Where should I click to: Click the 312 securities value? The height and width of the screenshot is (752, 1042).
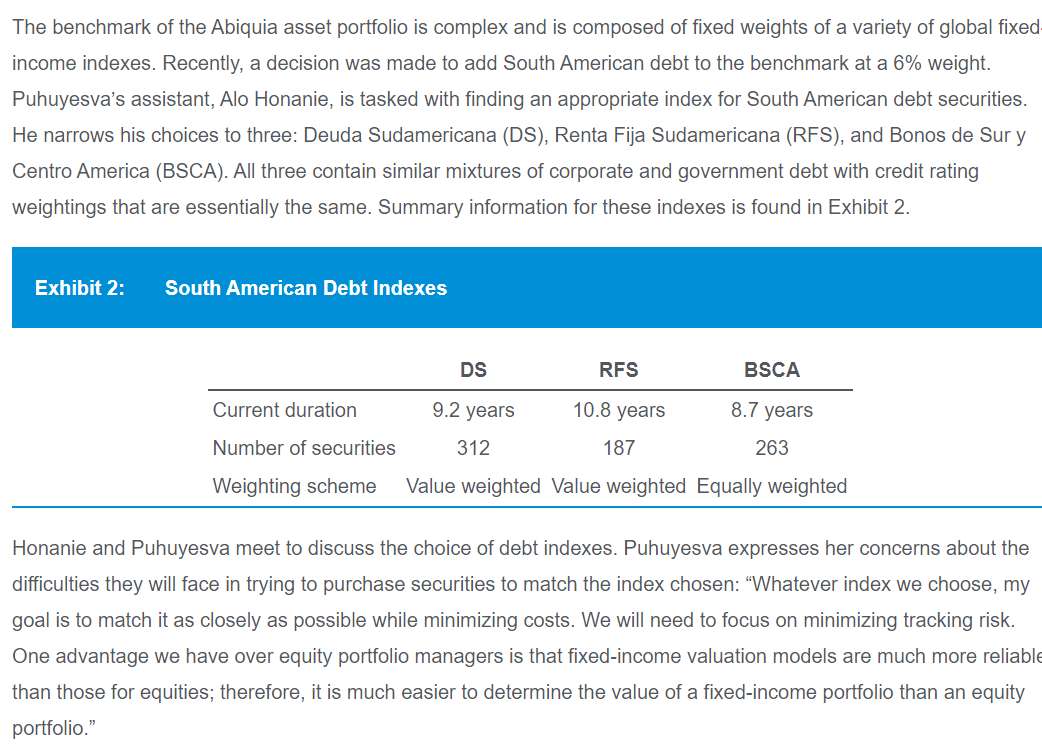coord(473,448)
